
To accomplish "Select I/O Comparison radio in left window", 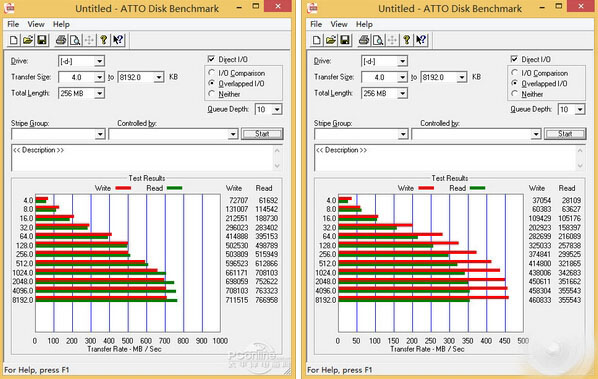I will coord(212,72).
